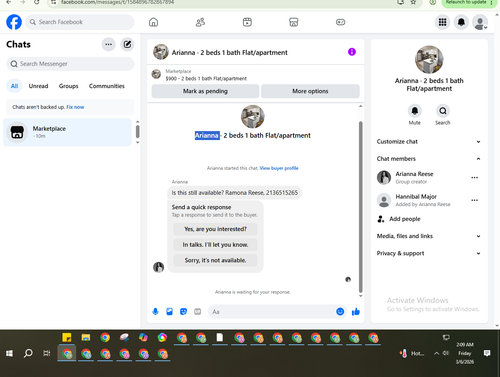This screenshot has width=500, height=377.
Task: Mute the conversation with bell icon
Action: click(415, 111)
